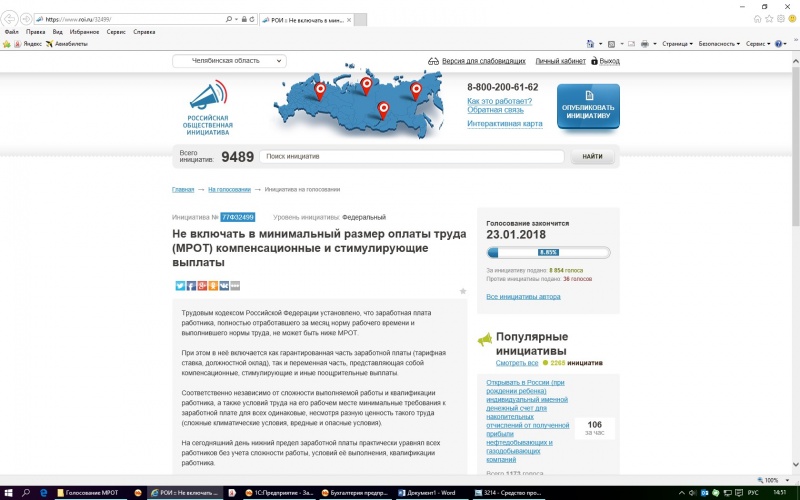This screenshot has width=800, height=500.
Task: Open the Челябинская область region dropdown
Action: pos(229,61)
